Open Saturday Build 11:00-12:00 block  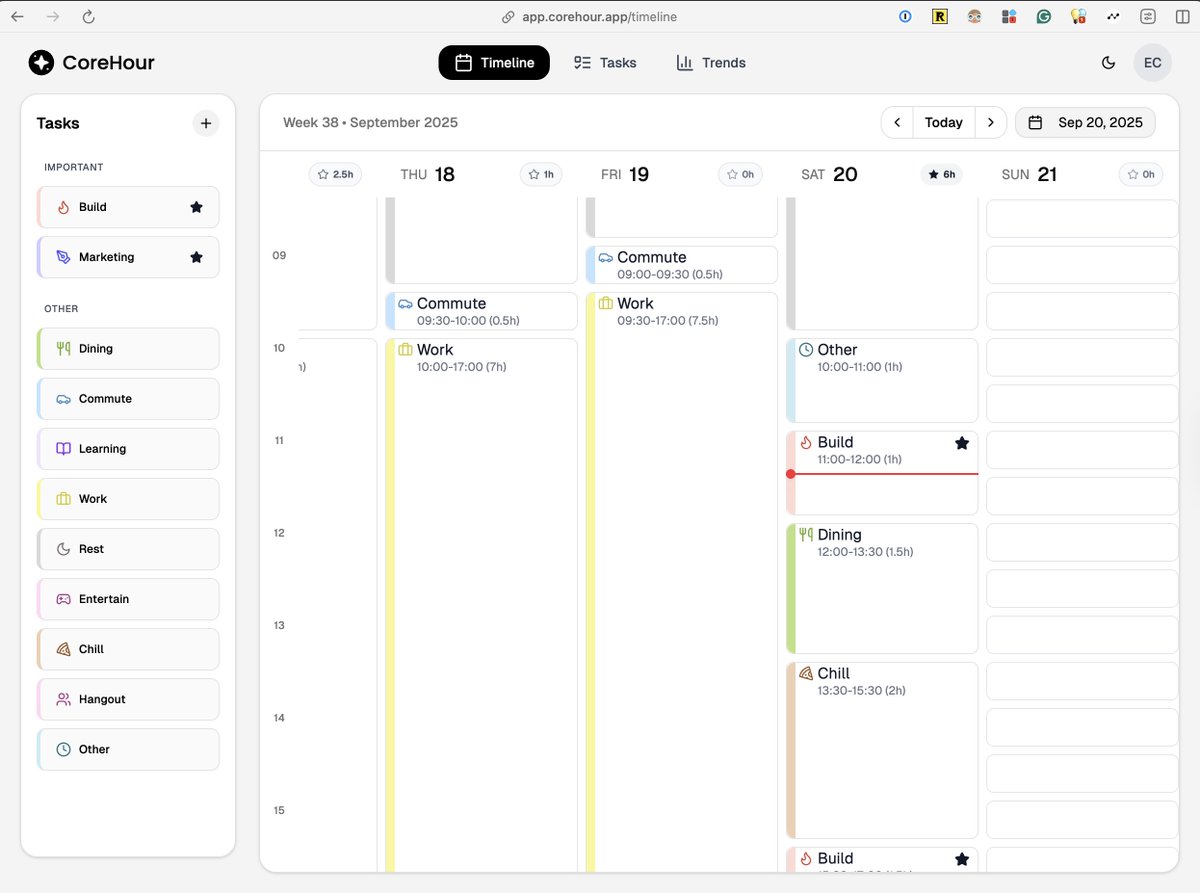point(881,473)
